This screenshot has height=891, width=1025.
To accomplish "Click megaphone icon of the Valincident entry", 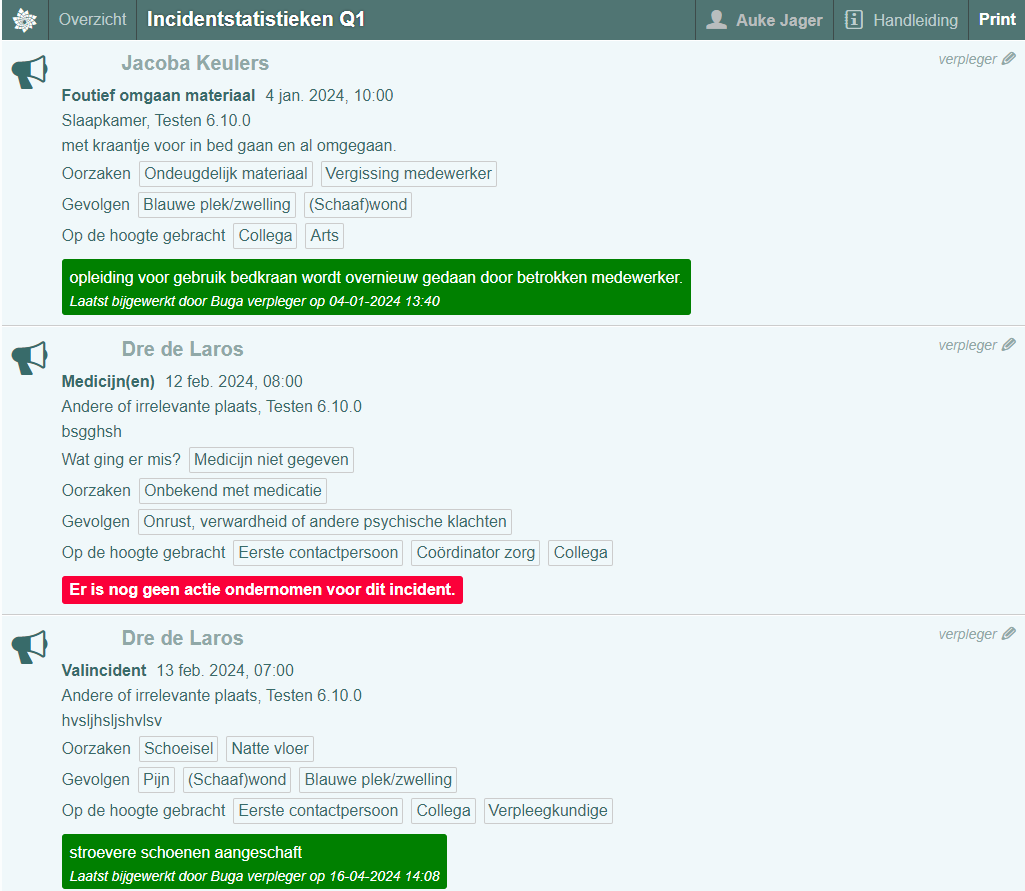I will (30, 647).
